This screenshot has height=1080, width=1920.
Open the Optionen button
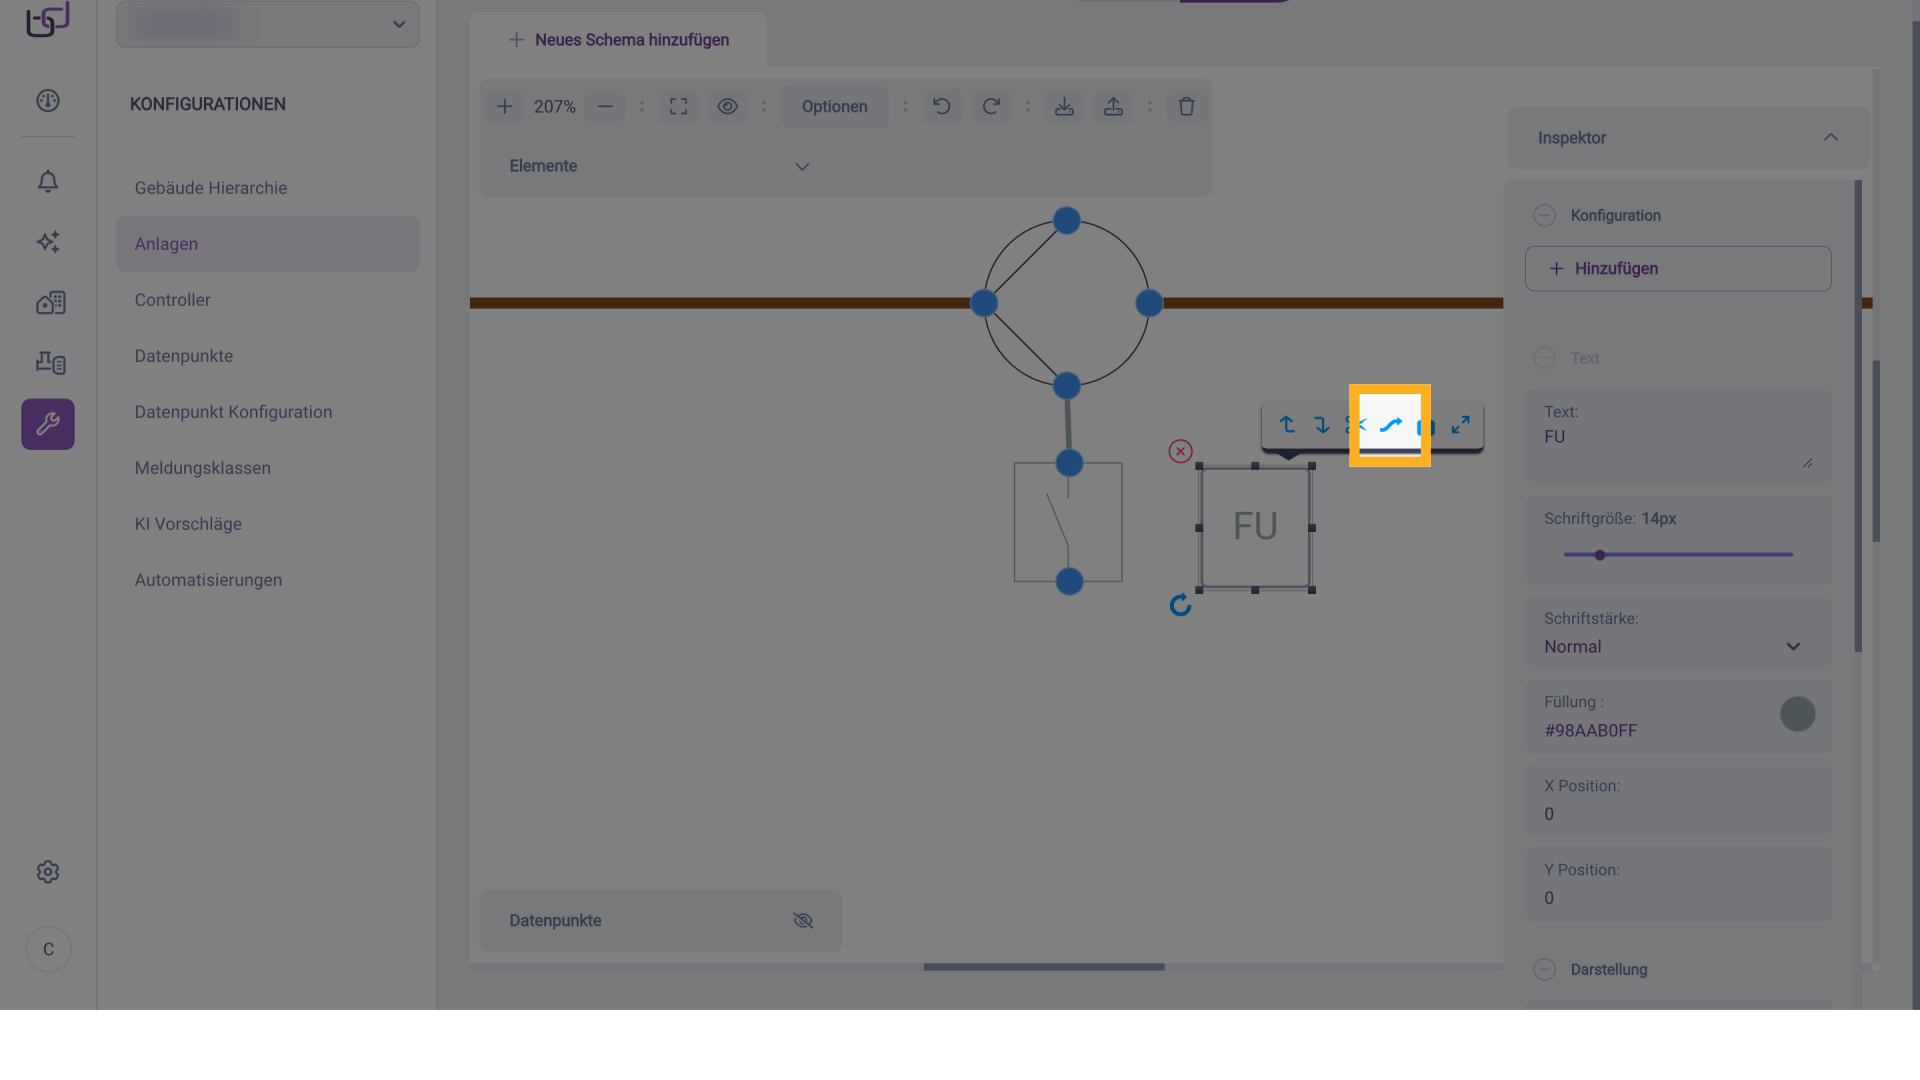coord(834,106)
